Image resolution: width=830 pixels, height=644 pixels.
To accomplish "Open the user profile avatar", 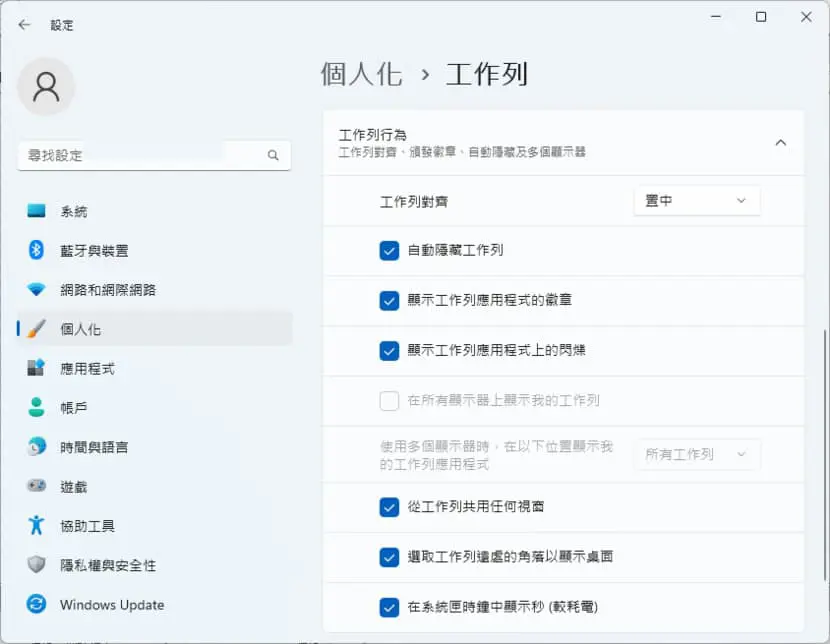I will (x=46, y=87).
